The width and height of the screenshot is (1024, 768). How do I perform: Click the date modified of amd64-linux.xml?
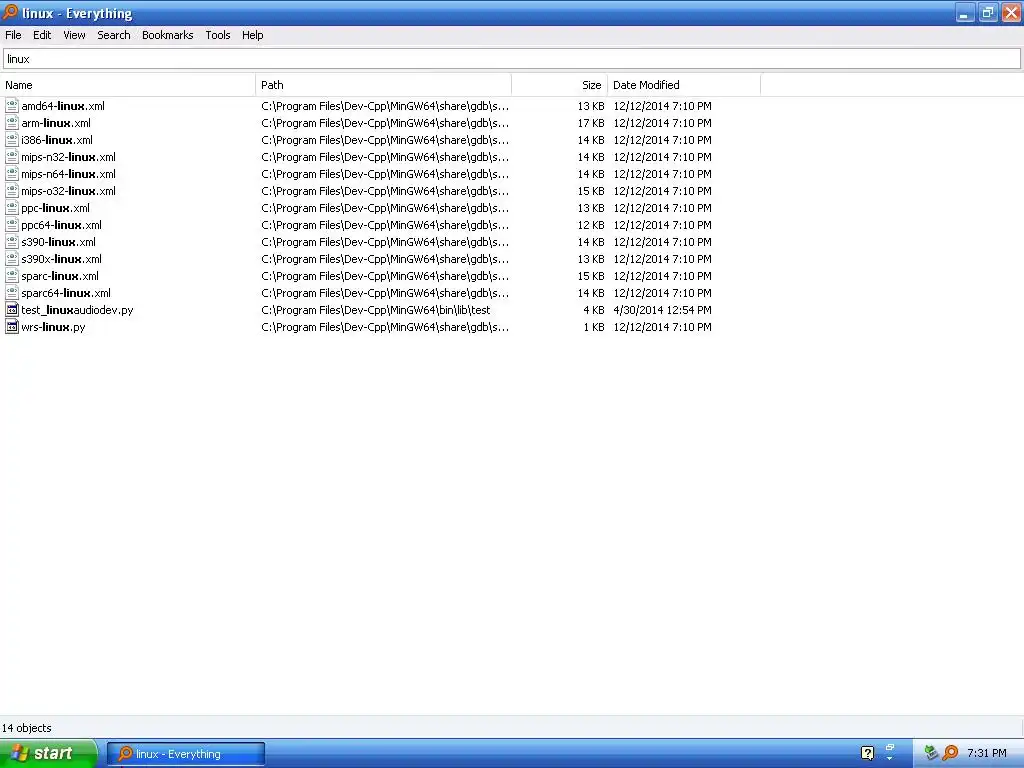tap(662, 106)
